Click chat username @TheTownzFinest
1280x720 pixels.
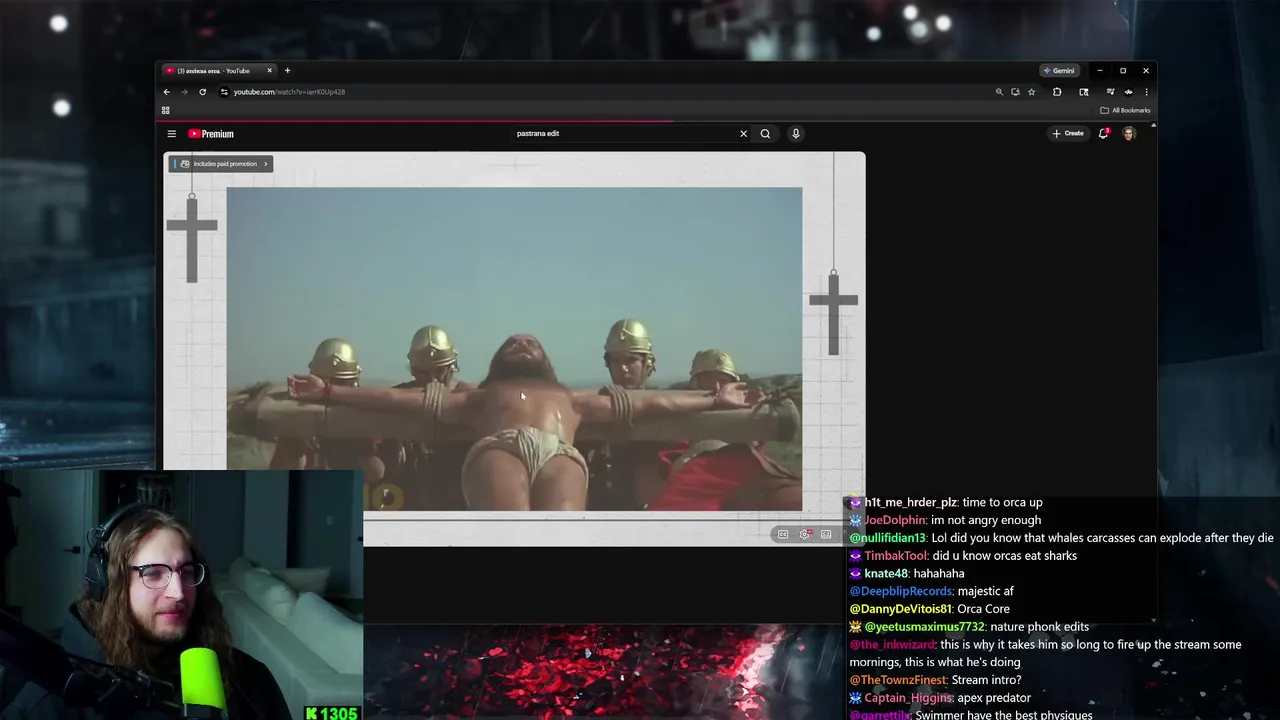pyautogui.click(x=898, y=680)
